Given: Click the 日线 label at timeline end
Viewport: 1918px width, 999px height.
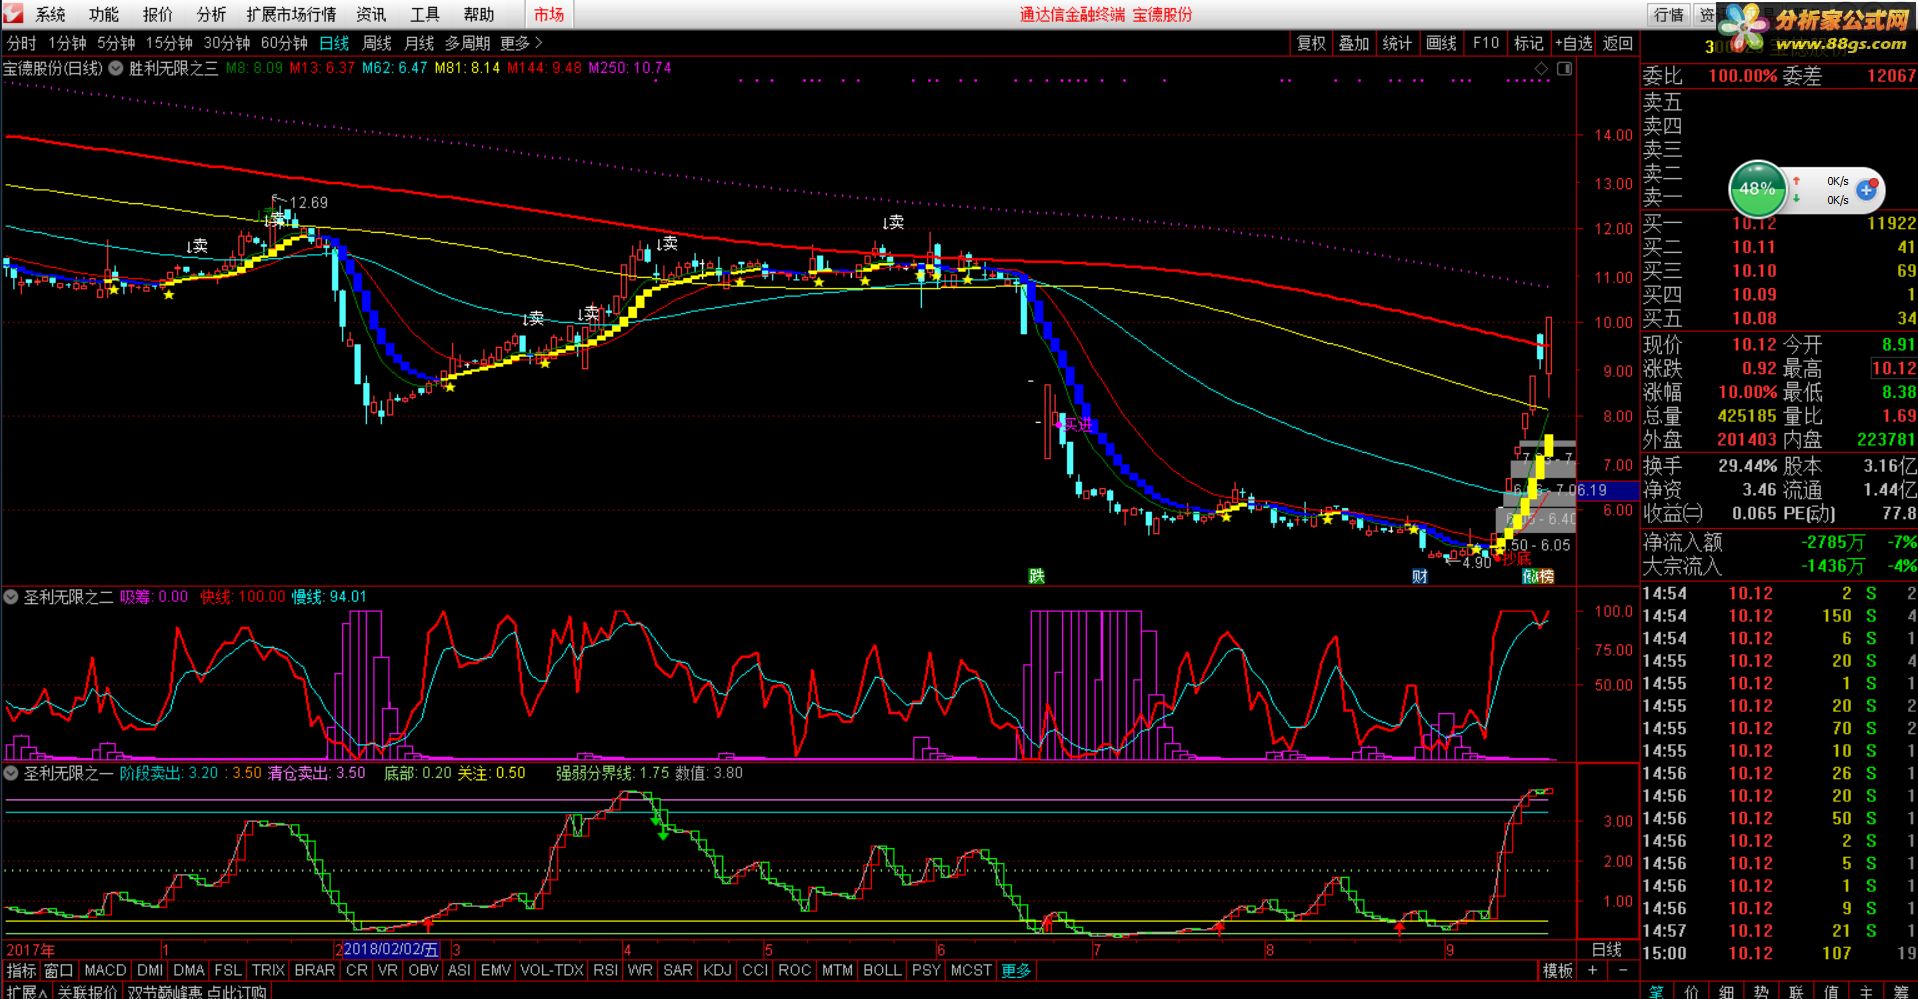Looking at the screenshot, I should 1606,949.
